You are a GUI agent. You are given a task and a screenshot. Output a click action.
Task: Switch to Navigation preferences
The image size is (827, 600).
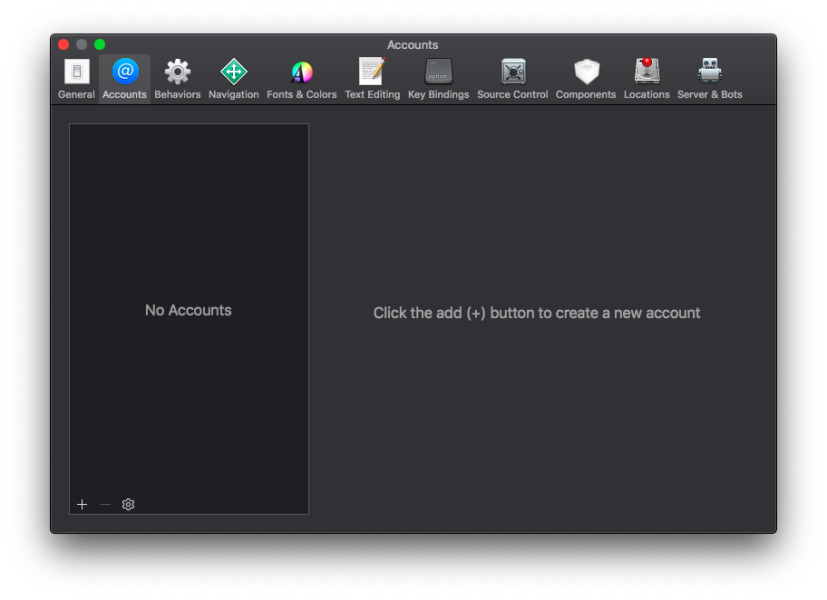point(233,78)
